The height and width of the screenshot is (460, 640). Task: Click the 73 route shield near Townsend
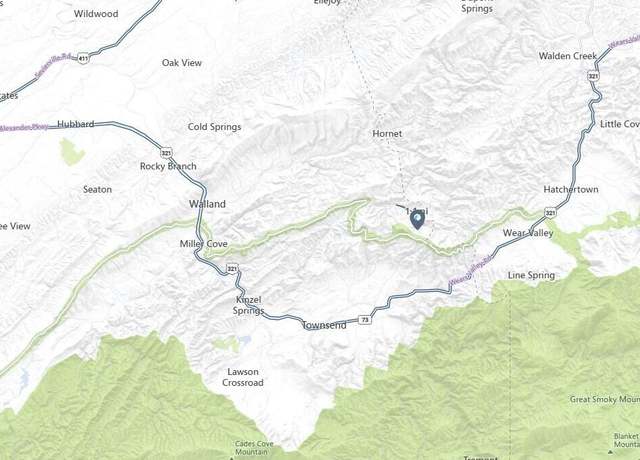(365, 320)
